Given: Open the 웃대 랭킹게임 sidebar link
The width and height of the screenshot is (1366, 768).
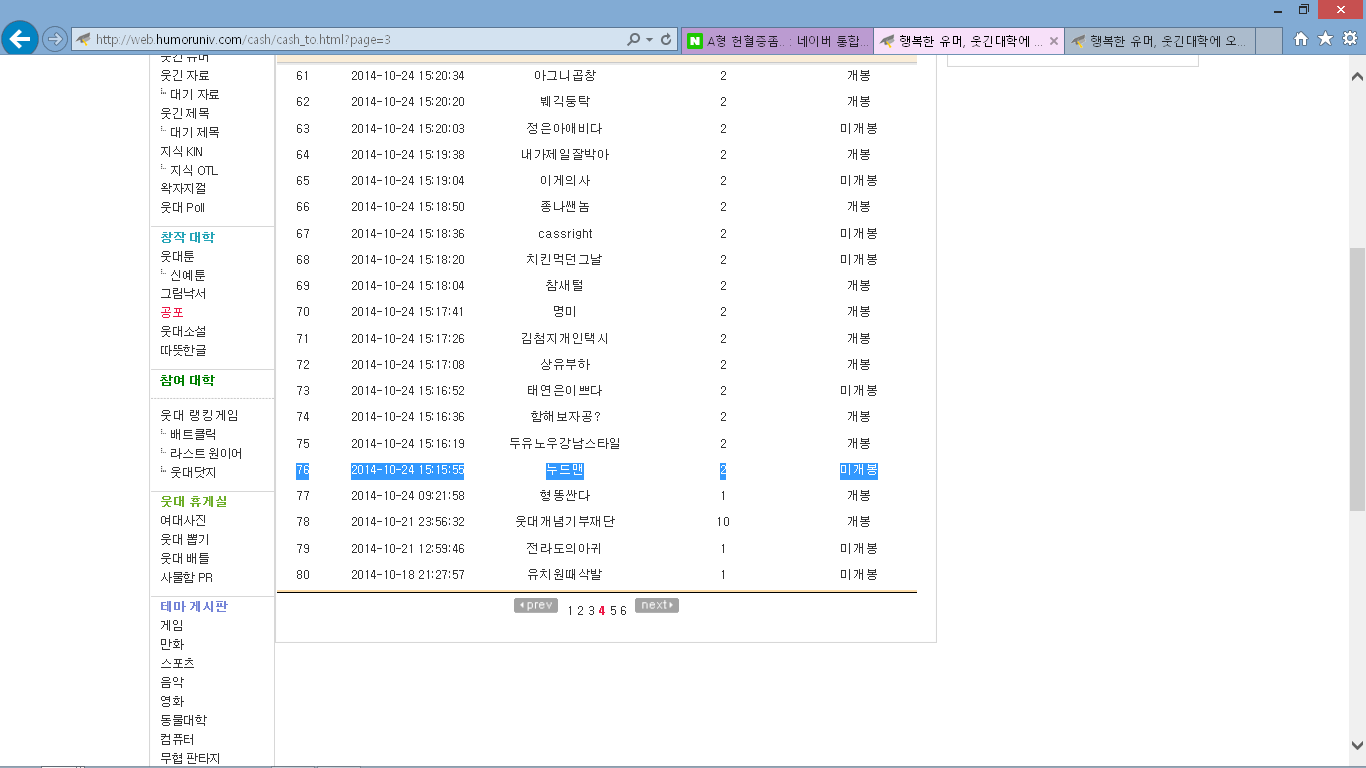Looking at the screenshot, I should pyautogui.click(x=199, y=415).
